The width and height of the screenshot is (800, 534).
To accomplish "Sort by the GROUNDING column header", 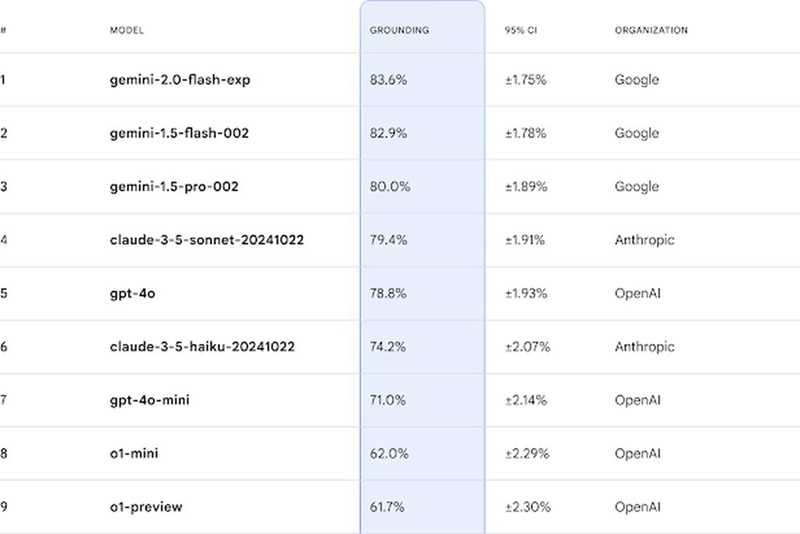I will pos(399,30).
